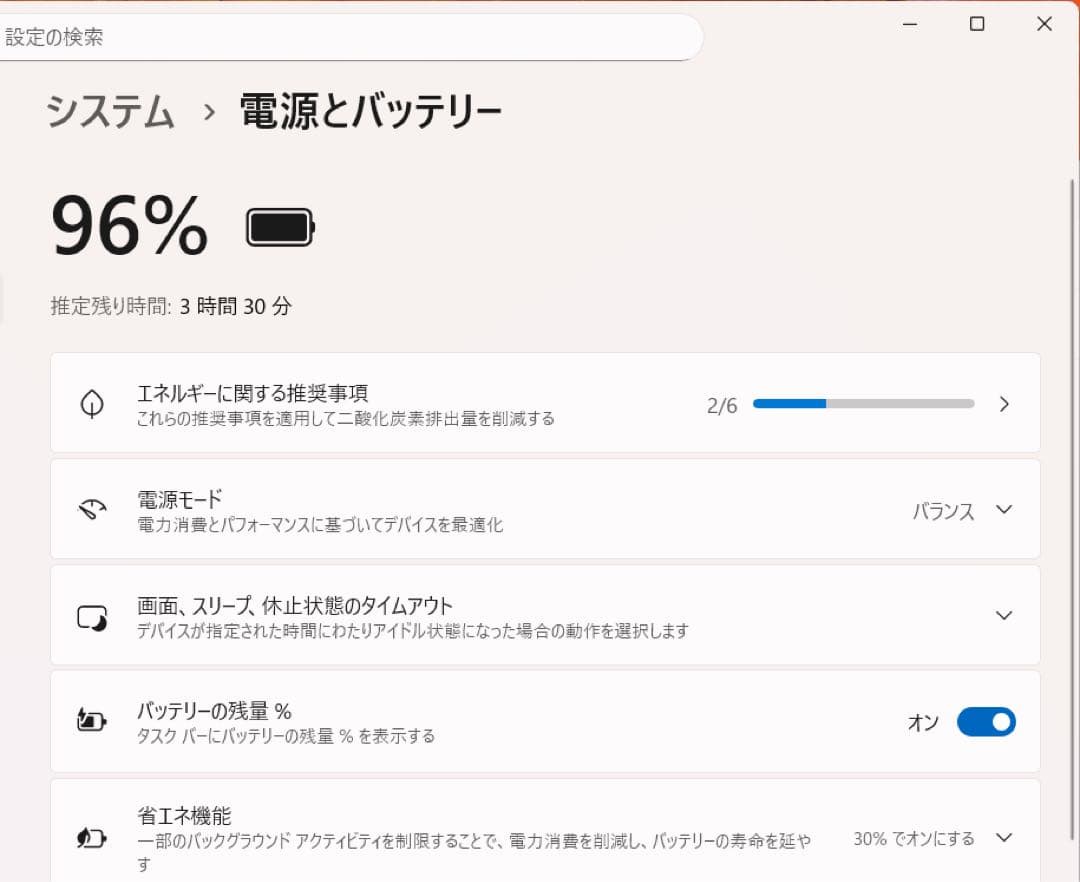Select the leaf icon for エネルギーに関する推奨事項
Image resolution: width=1080 pixels, height=882 pixels.
(92, 403)
